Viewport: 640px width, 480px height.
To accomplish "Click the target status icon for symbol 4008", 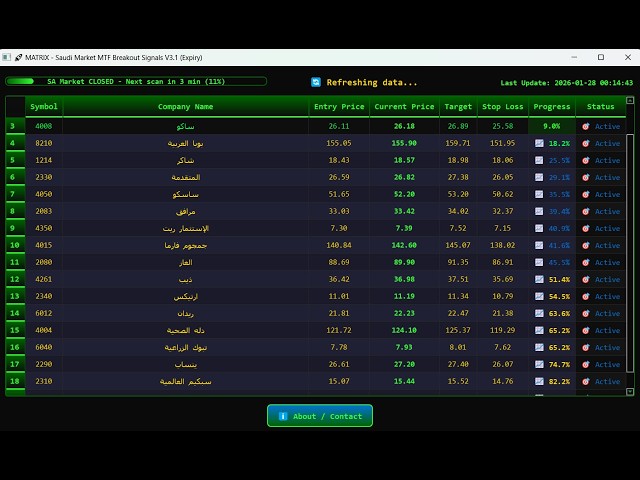I will coord(586,127).
